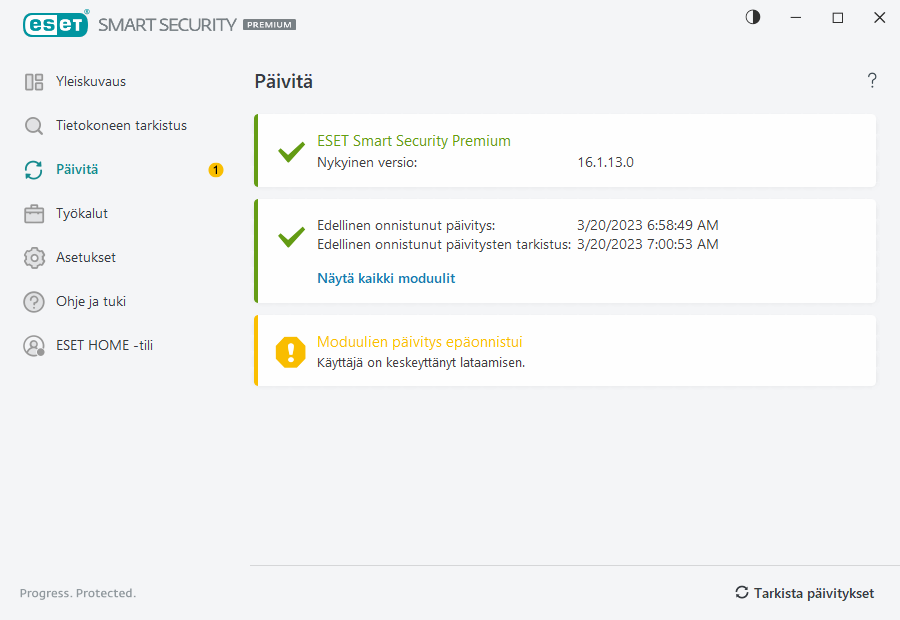Viewport: 900px width, 620px height.
Task: Click the Työkalut briefcase icon
Action: [x=34, y=214]
